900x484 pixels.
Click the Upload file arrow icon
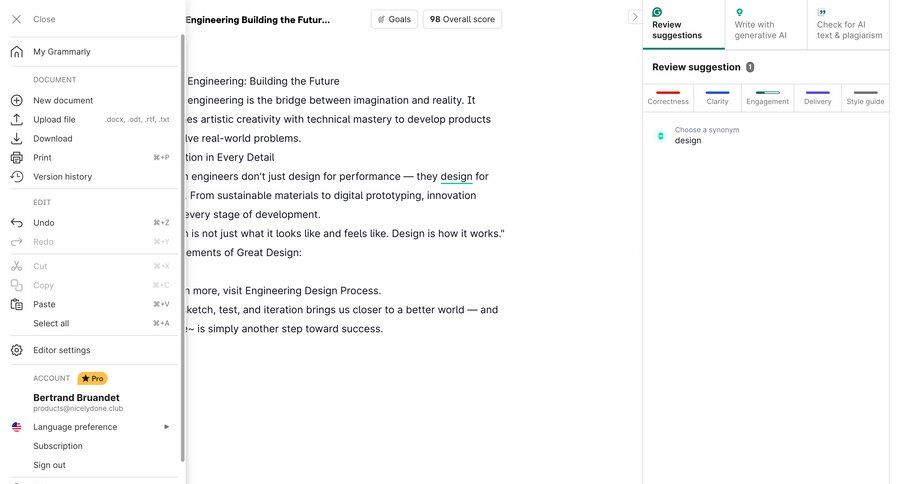pyautogui.click(x=17, y=119)
